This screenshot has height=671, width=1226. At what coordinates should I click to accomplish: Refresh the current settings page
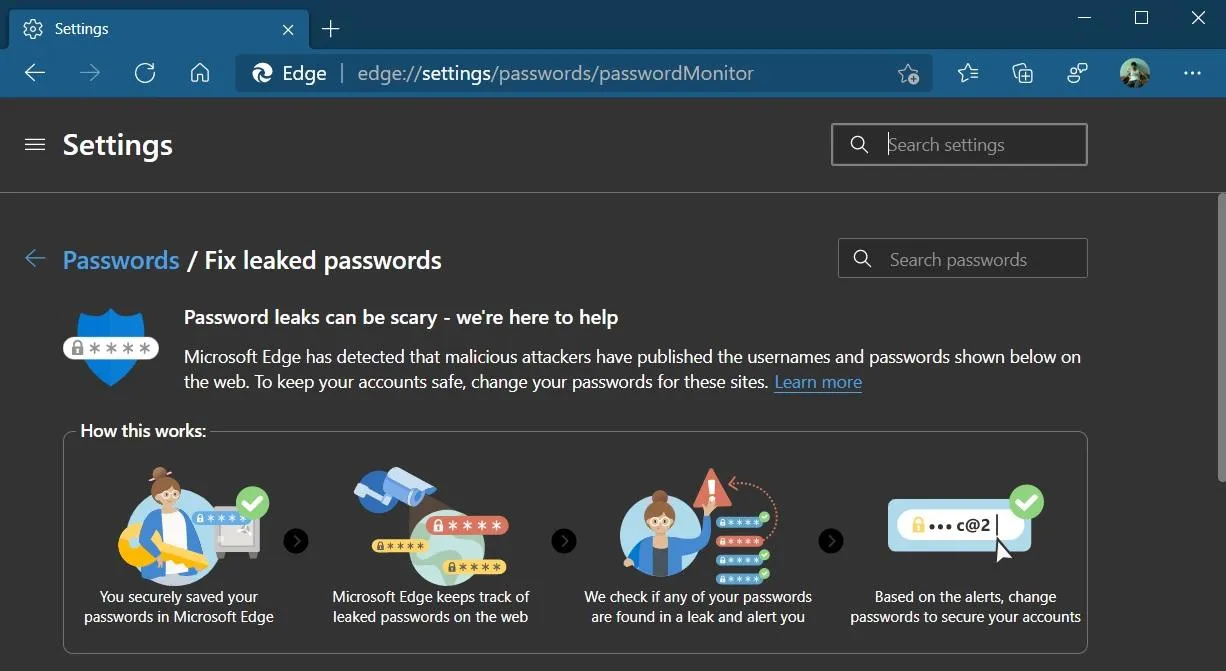click(x=145, y=72)
